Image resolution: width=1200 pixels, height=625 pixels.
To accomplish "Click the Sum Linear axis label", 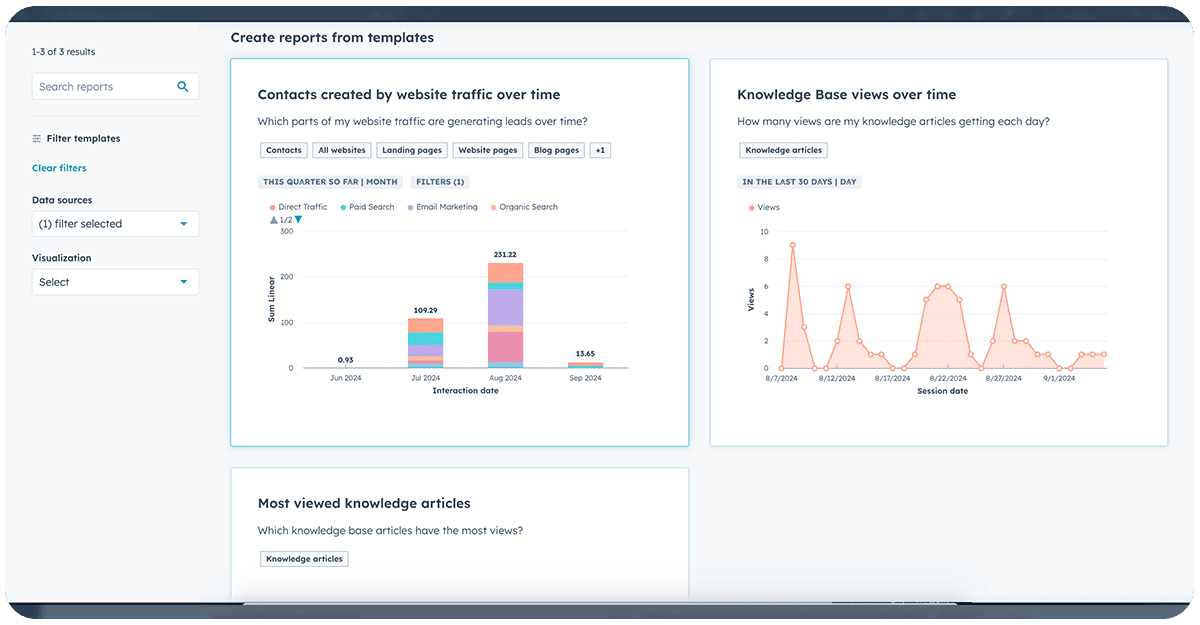I will [271, 300].
